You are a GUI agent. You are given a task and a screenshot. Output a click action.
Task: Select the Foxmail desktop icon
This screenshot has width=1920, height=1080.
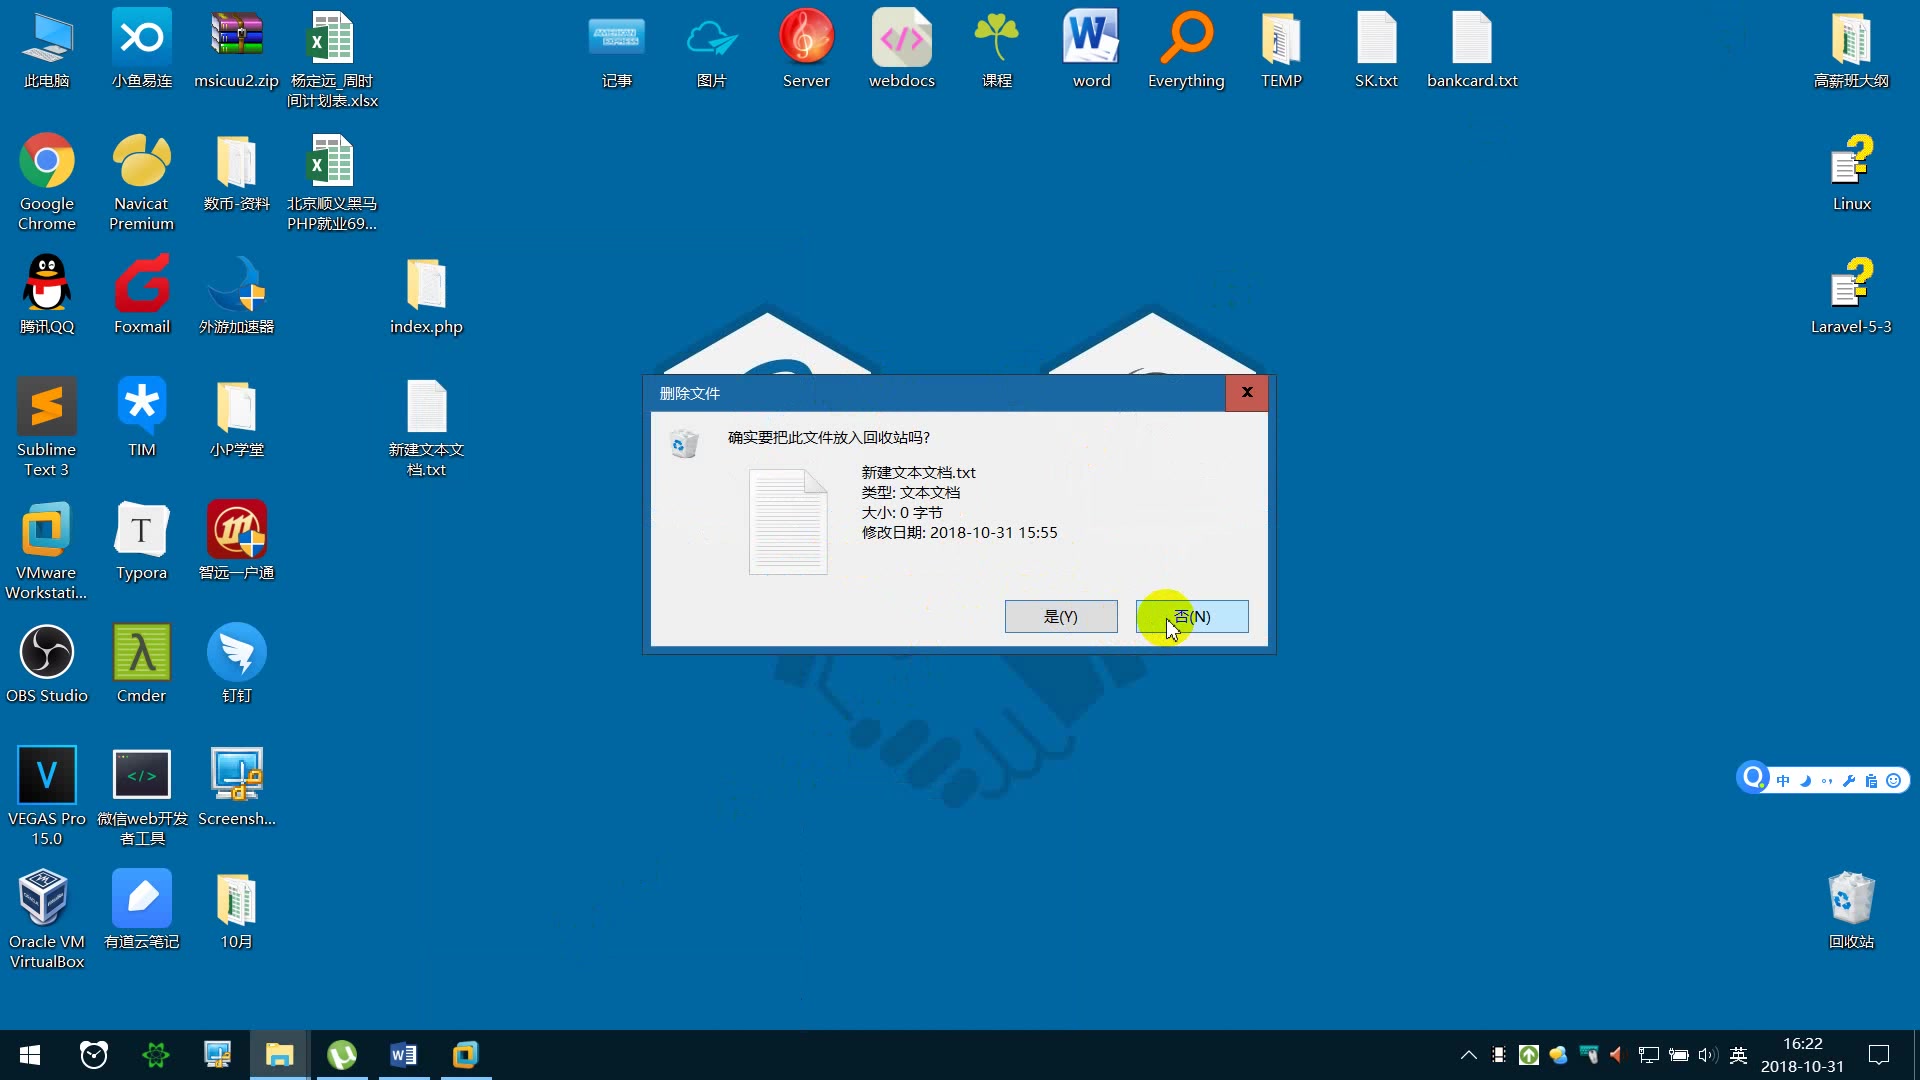141,286
